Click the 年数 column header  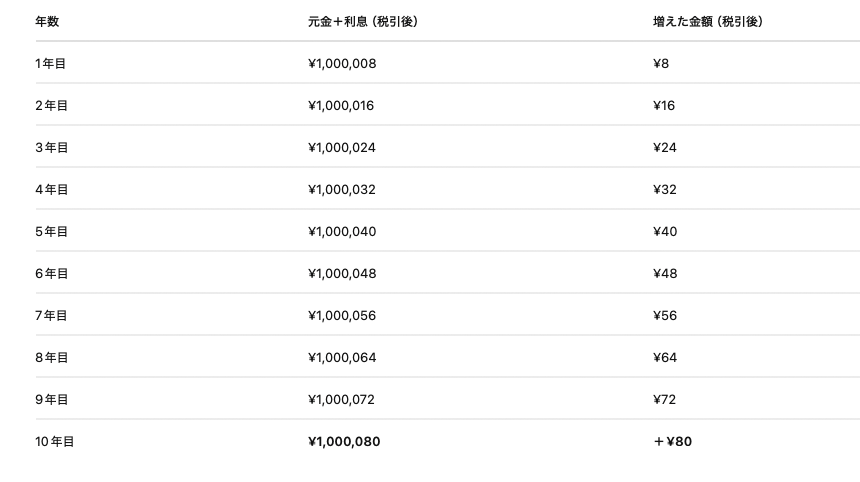click(46, 21)
